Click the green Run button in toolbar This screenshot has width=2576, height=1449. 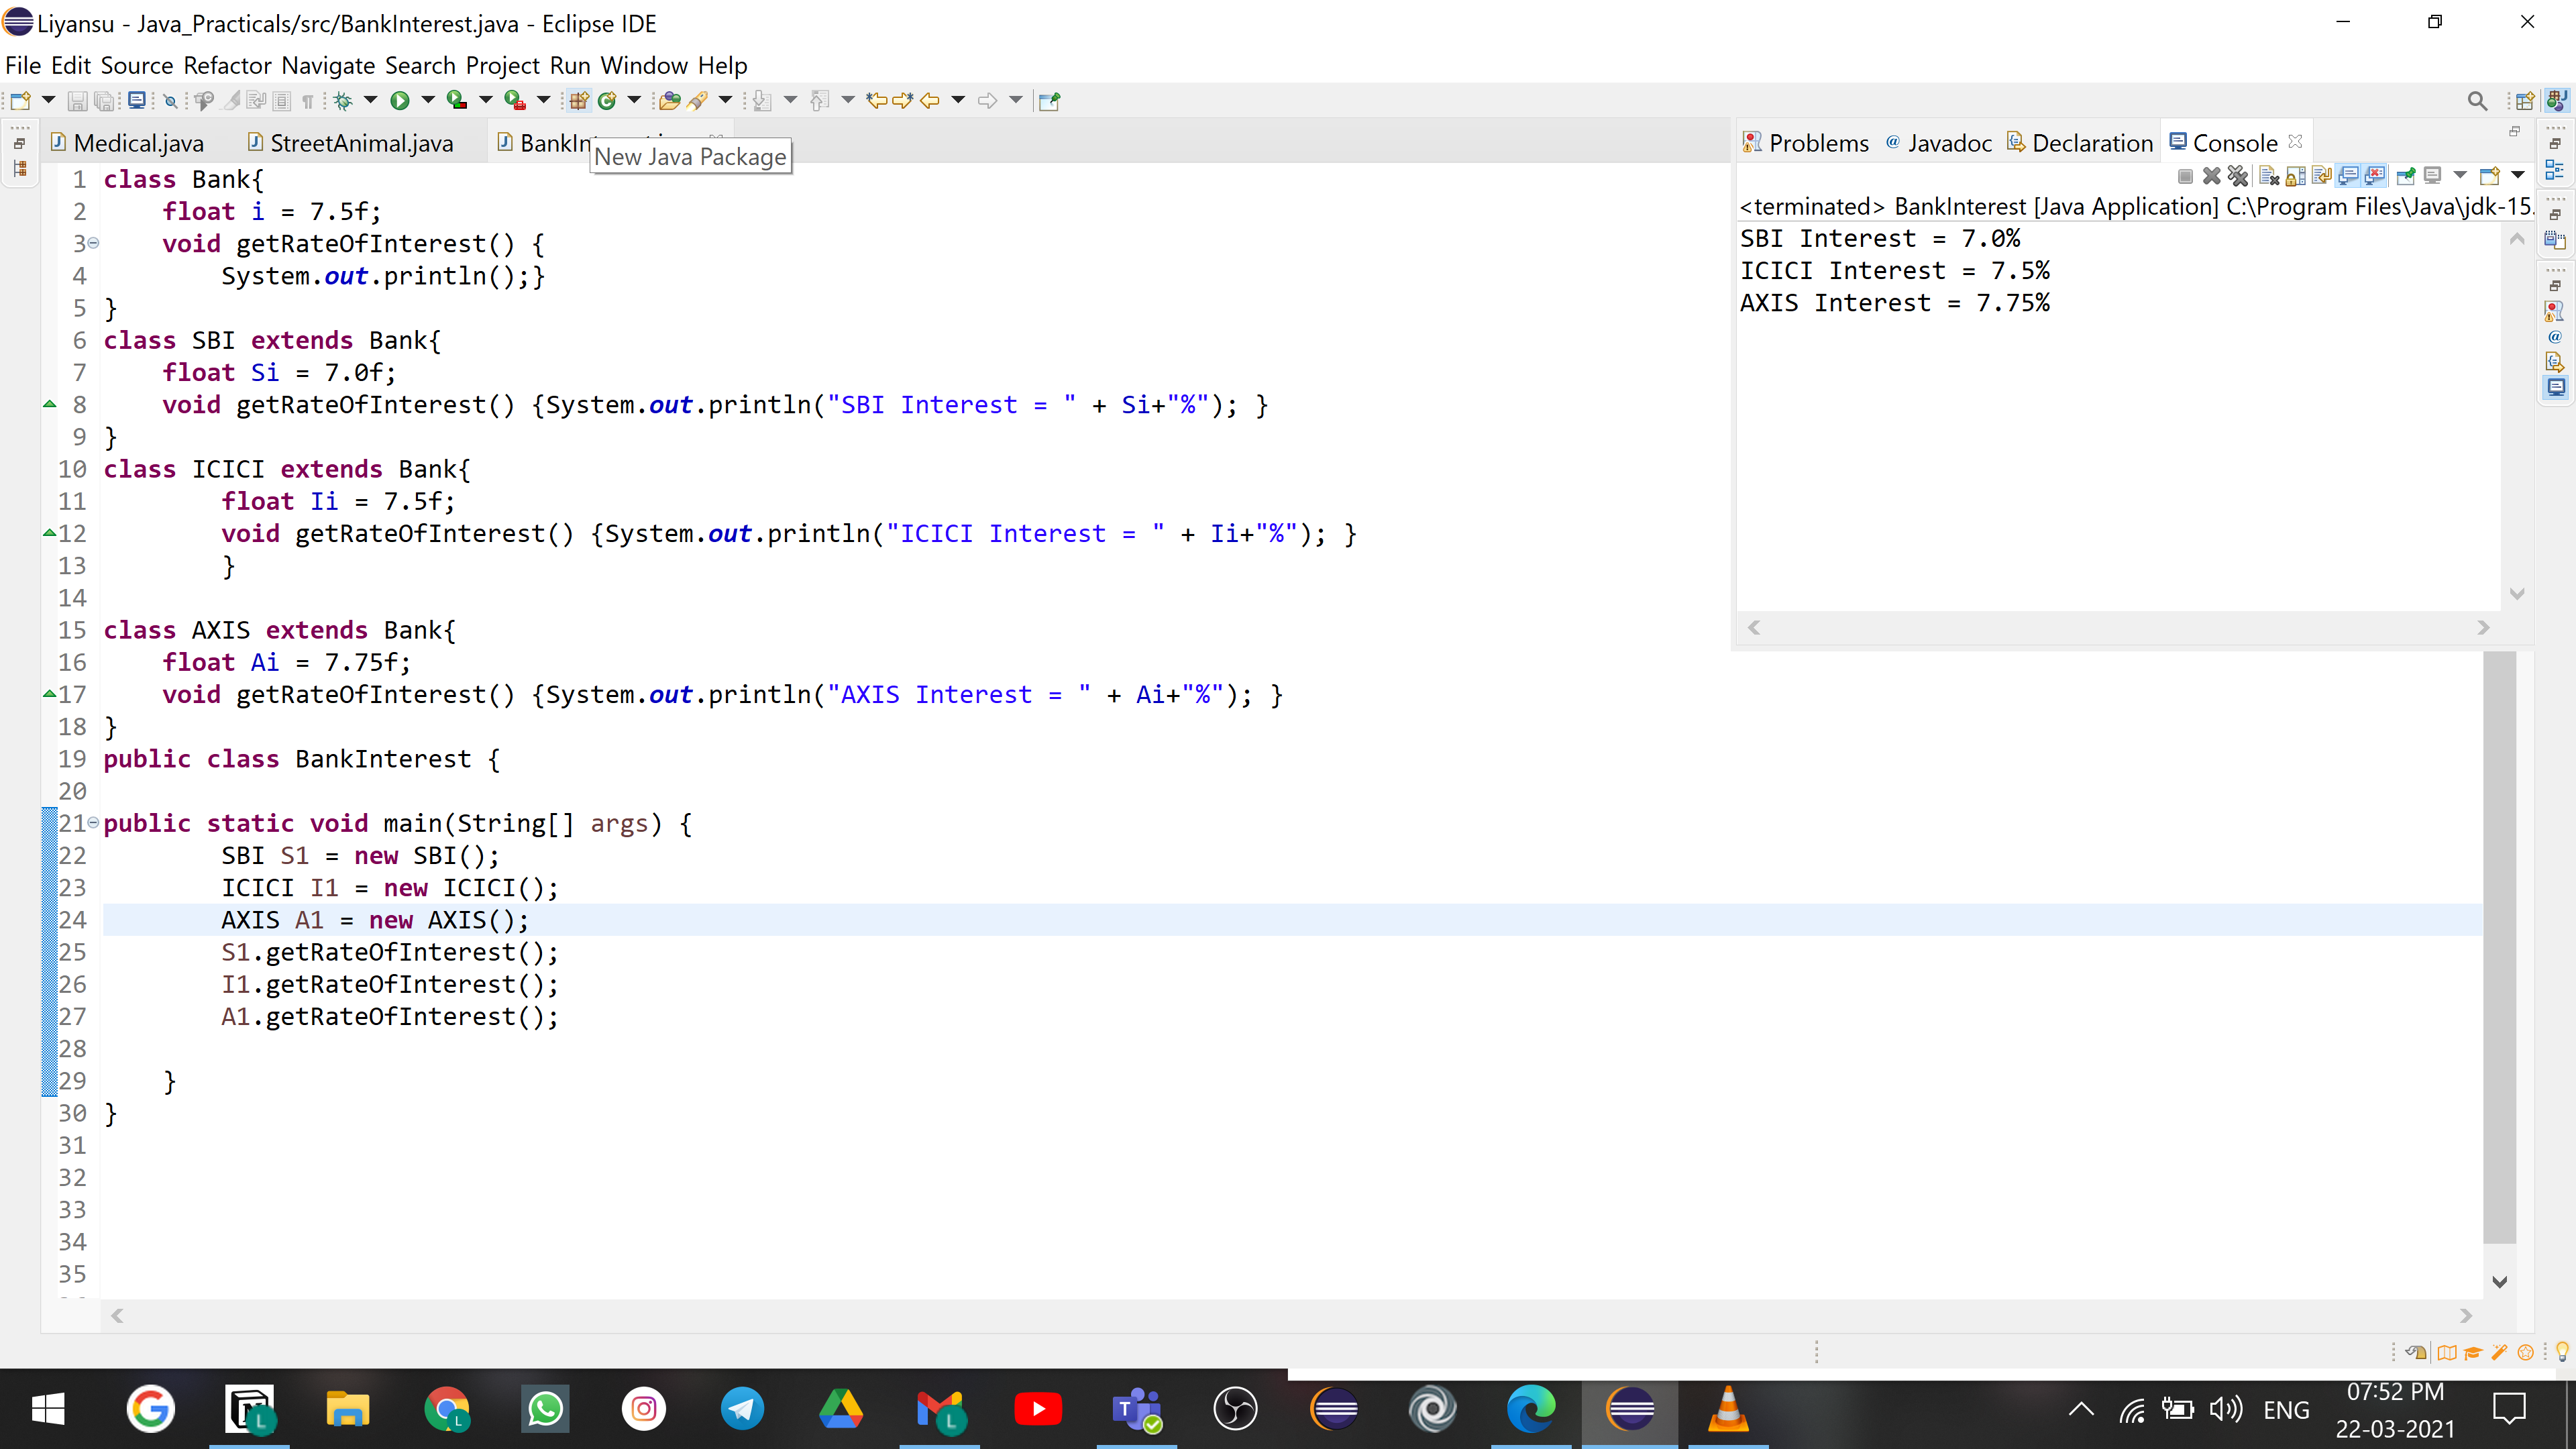399,100
